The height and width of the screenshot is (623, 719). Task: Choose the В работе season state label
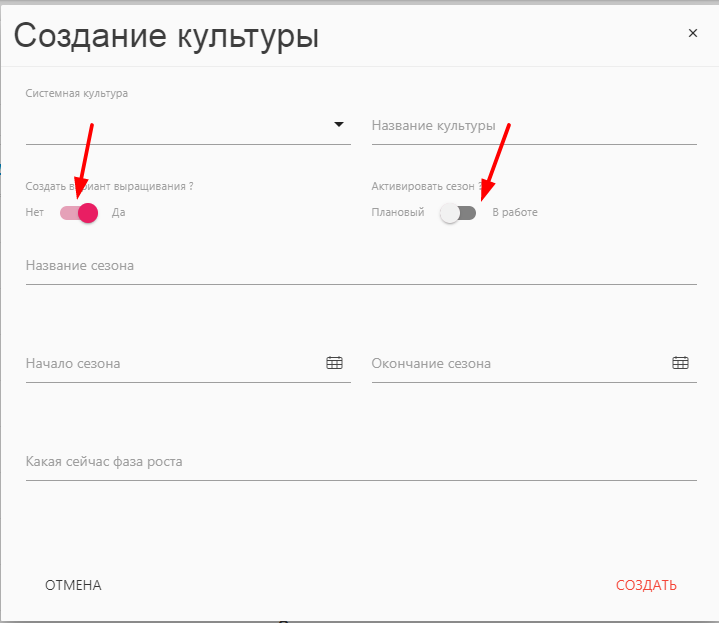click(x=515, y=212)
